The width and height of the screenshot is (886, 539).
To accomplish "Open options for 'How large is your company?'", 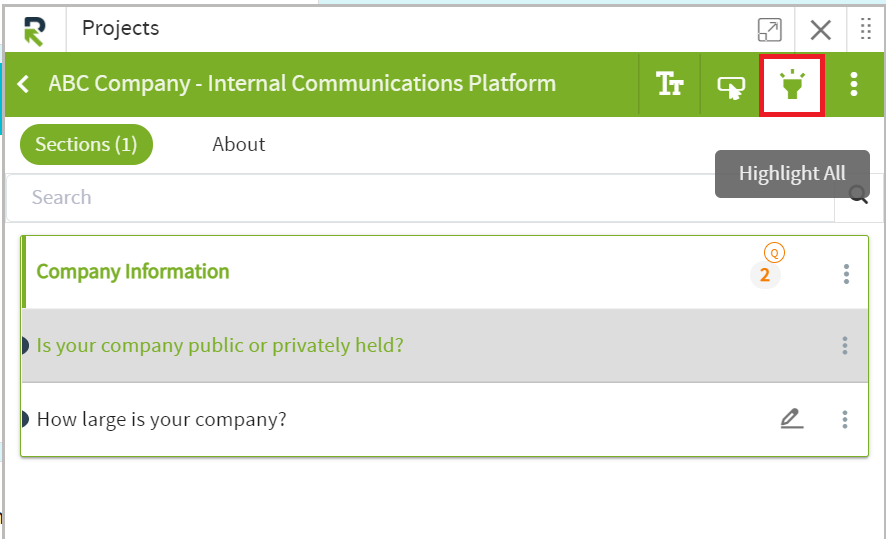I will click(x=845, y=419).
